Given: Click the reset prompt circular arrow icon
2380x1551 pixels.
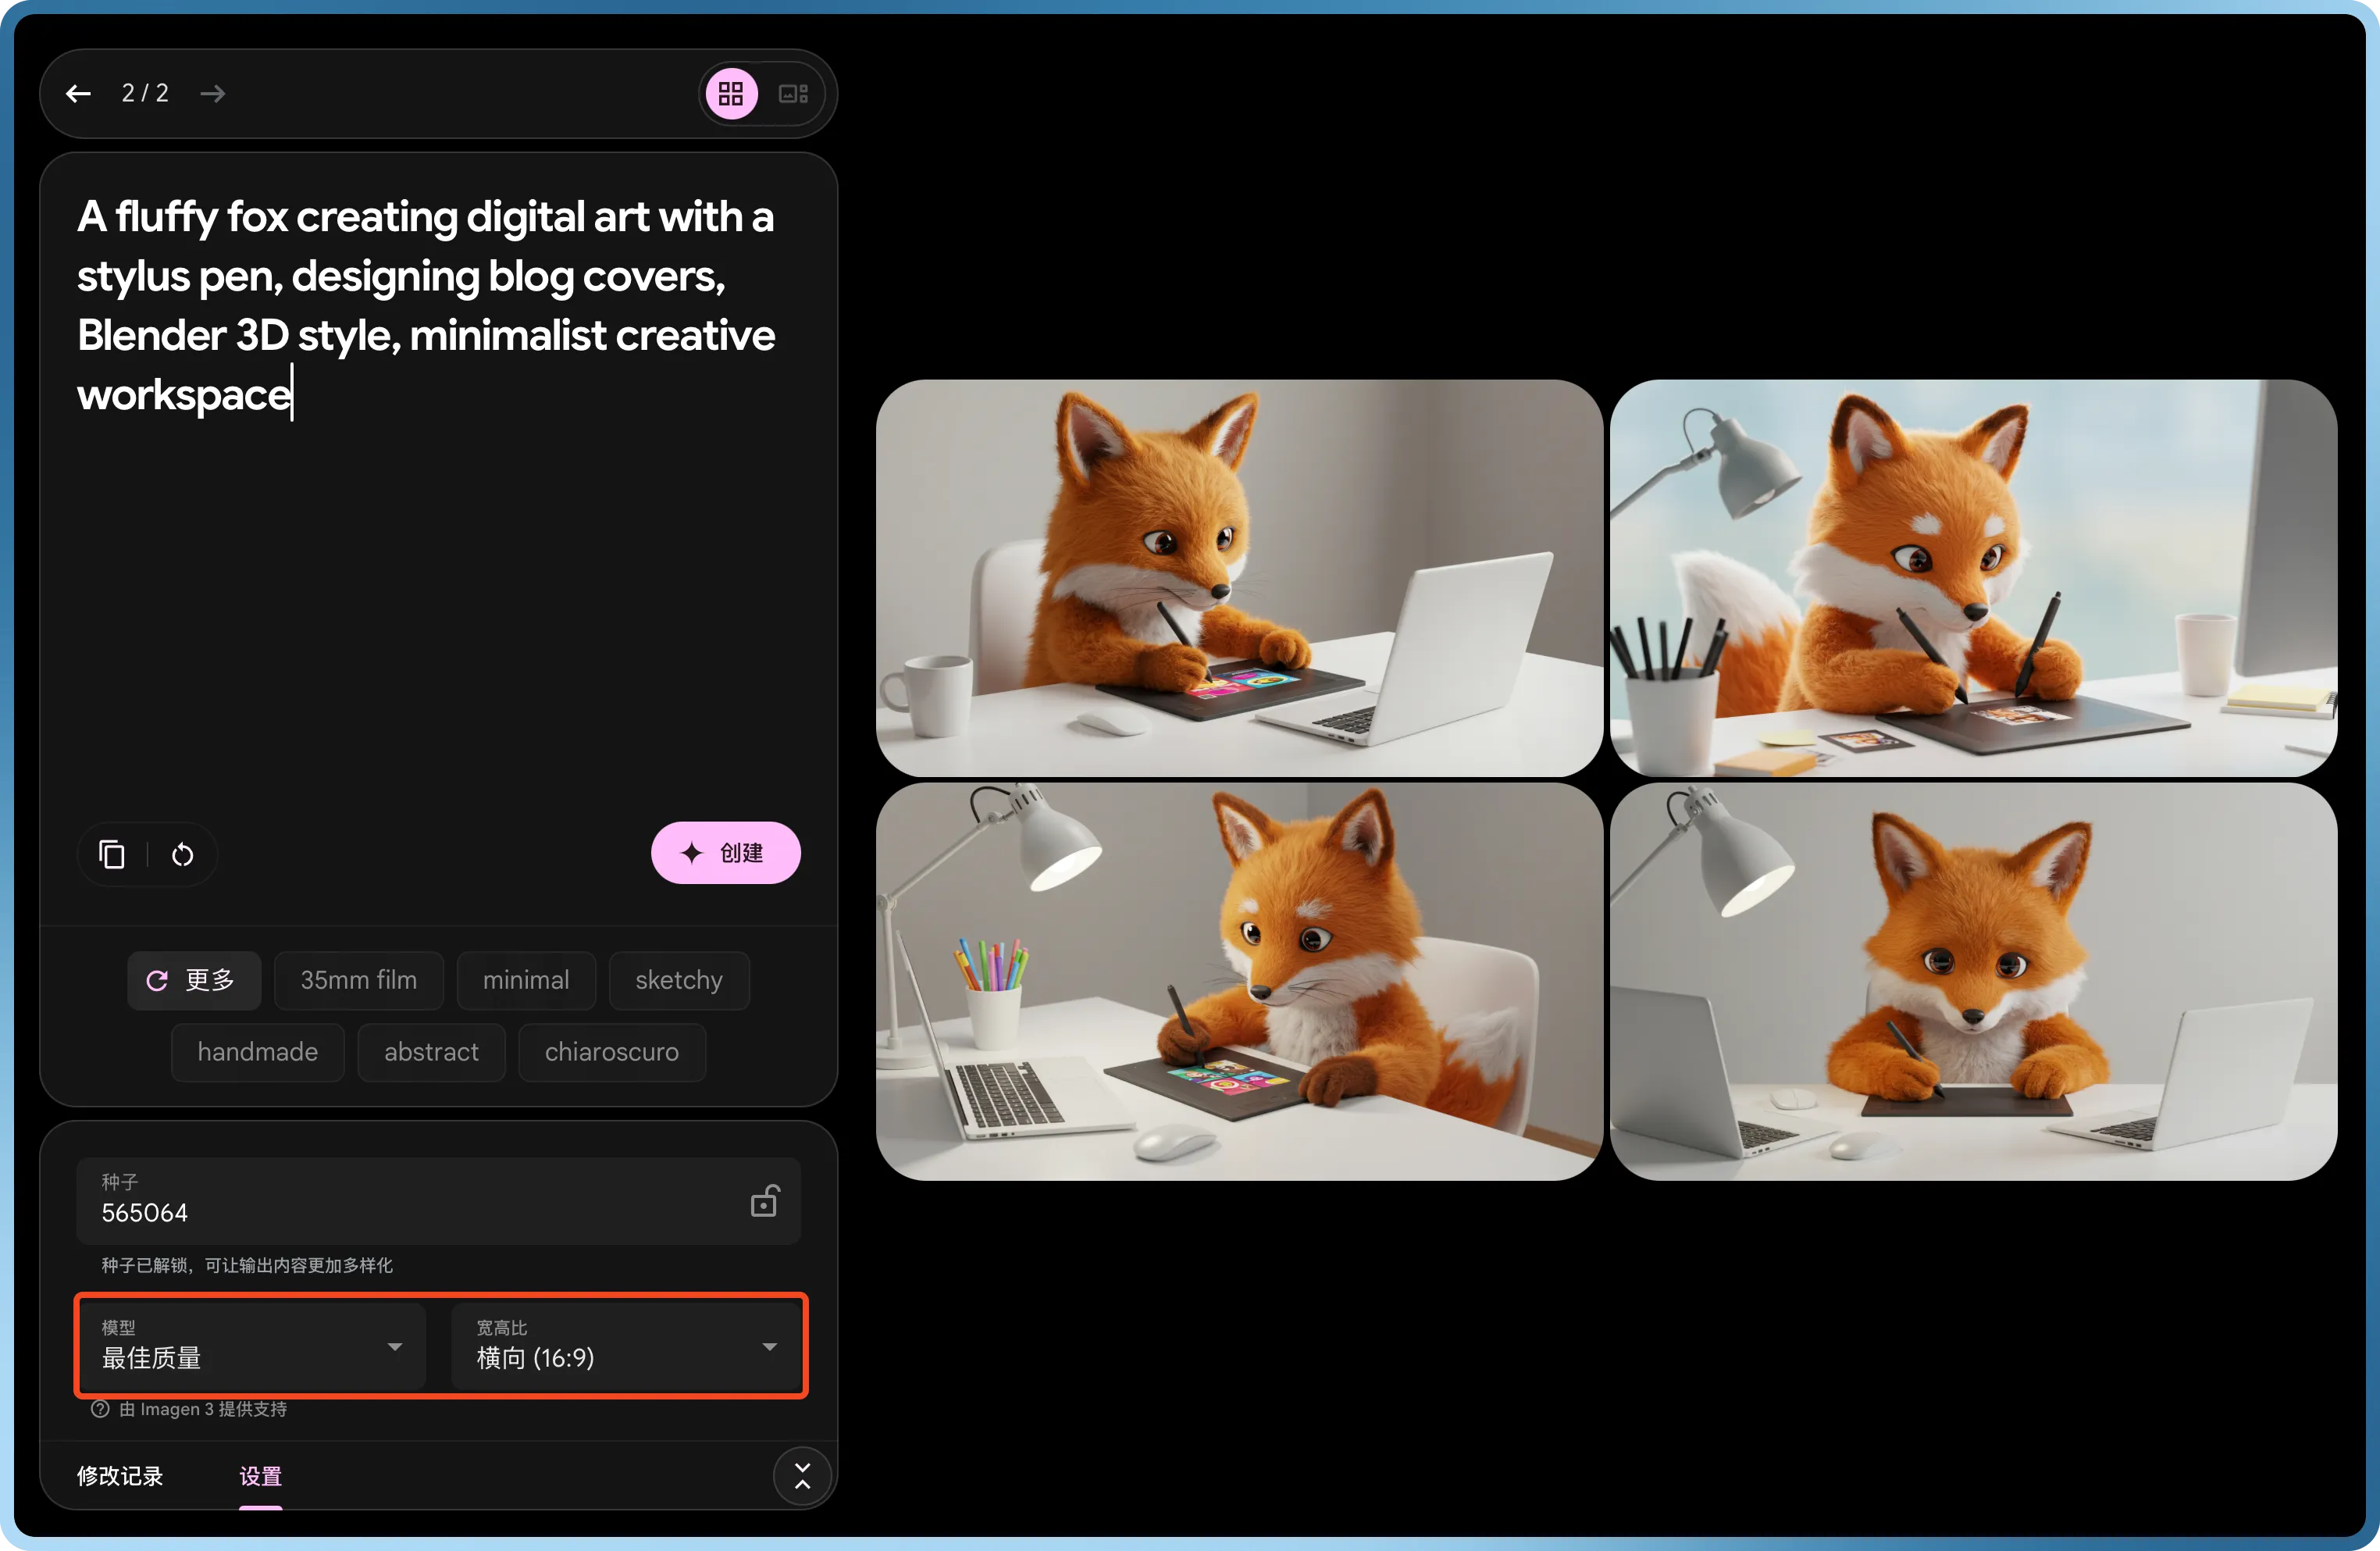Looking at the screenshot, I should tap(182, 854).
